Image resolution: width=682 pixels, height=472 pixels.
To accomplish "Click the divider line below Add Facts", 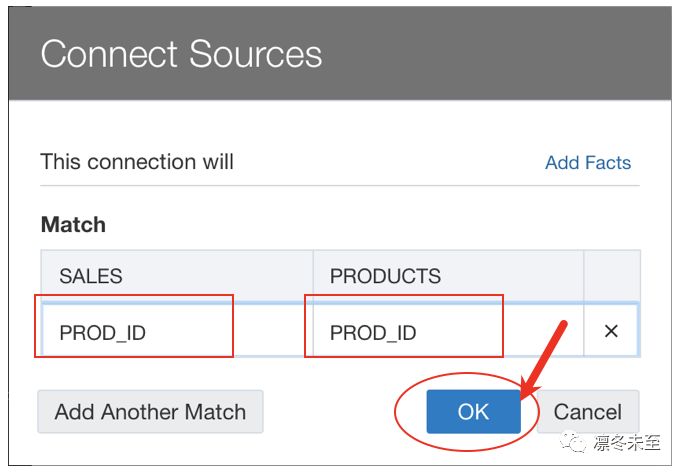I will [x=340, y=186].
